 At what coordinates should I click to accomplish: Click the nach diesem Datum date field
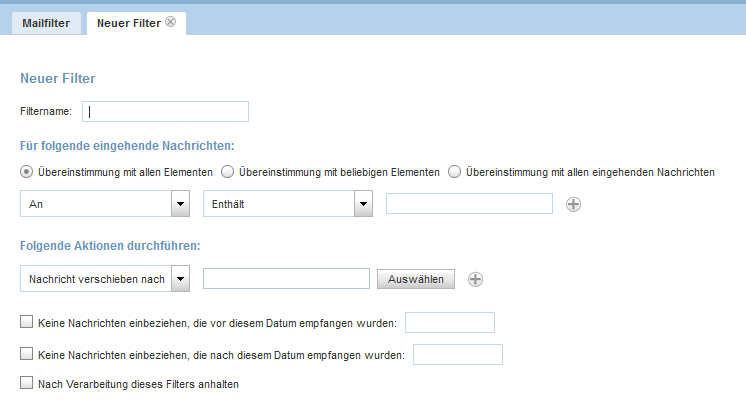(458, 354)
